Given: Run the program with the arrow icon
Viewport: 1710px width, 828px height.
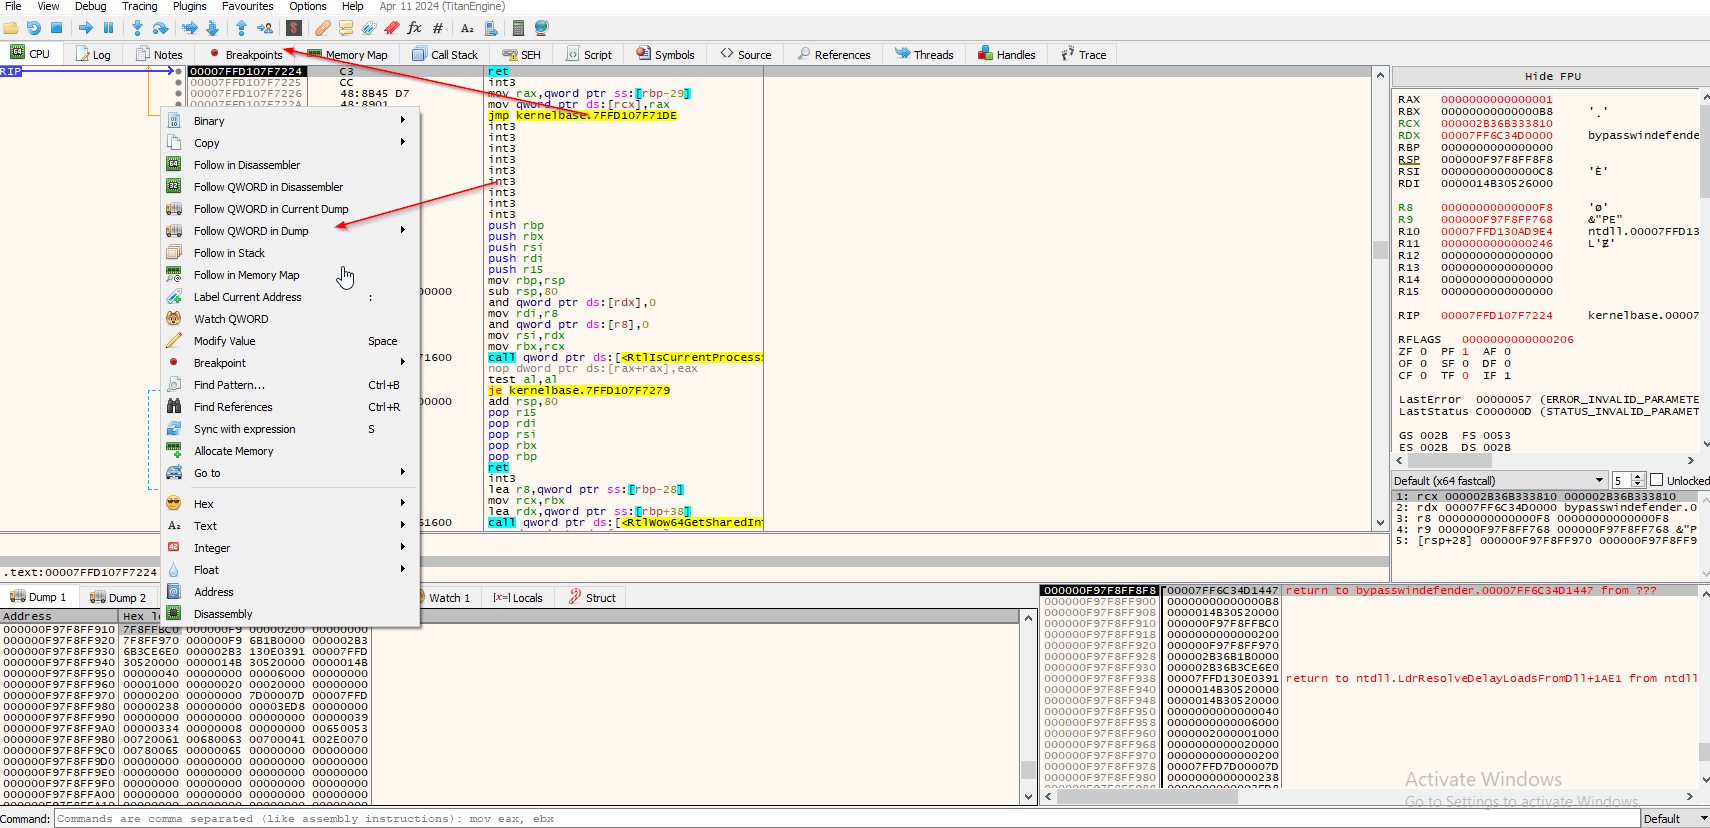Looking at the screenshot, I should (x=86, y=28).
